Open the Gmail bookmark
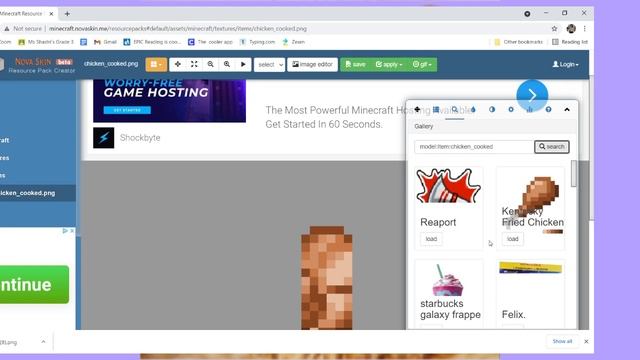The height and width of the screenshot is (360, 640). tap(105, 42)
